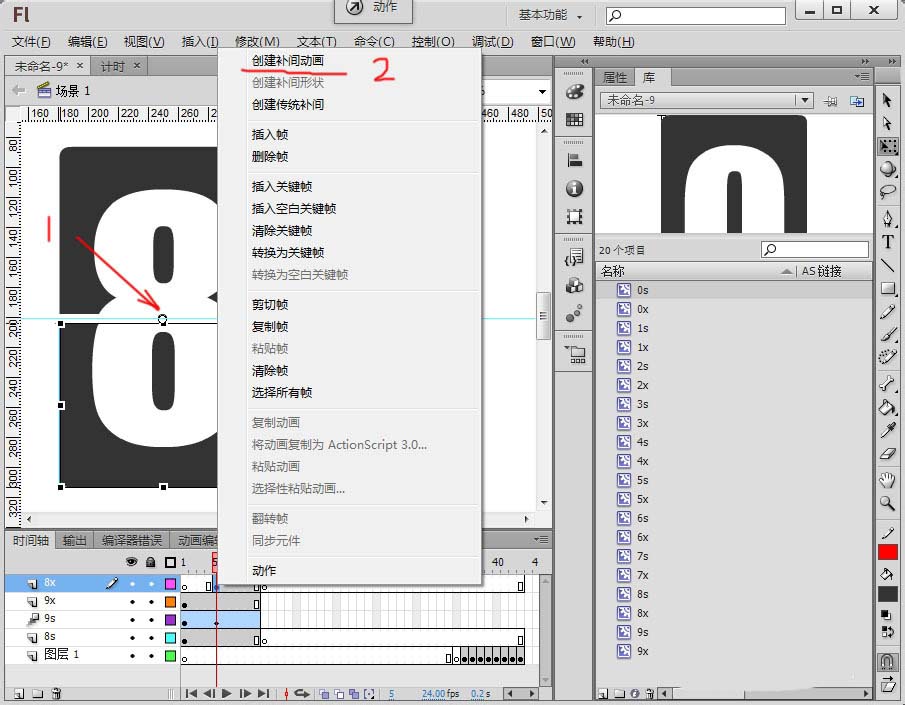Select the Pen tool

point(888,218)
